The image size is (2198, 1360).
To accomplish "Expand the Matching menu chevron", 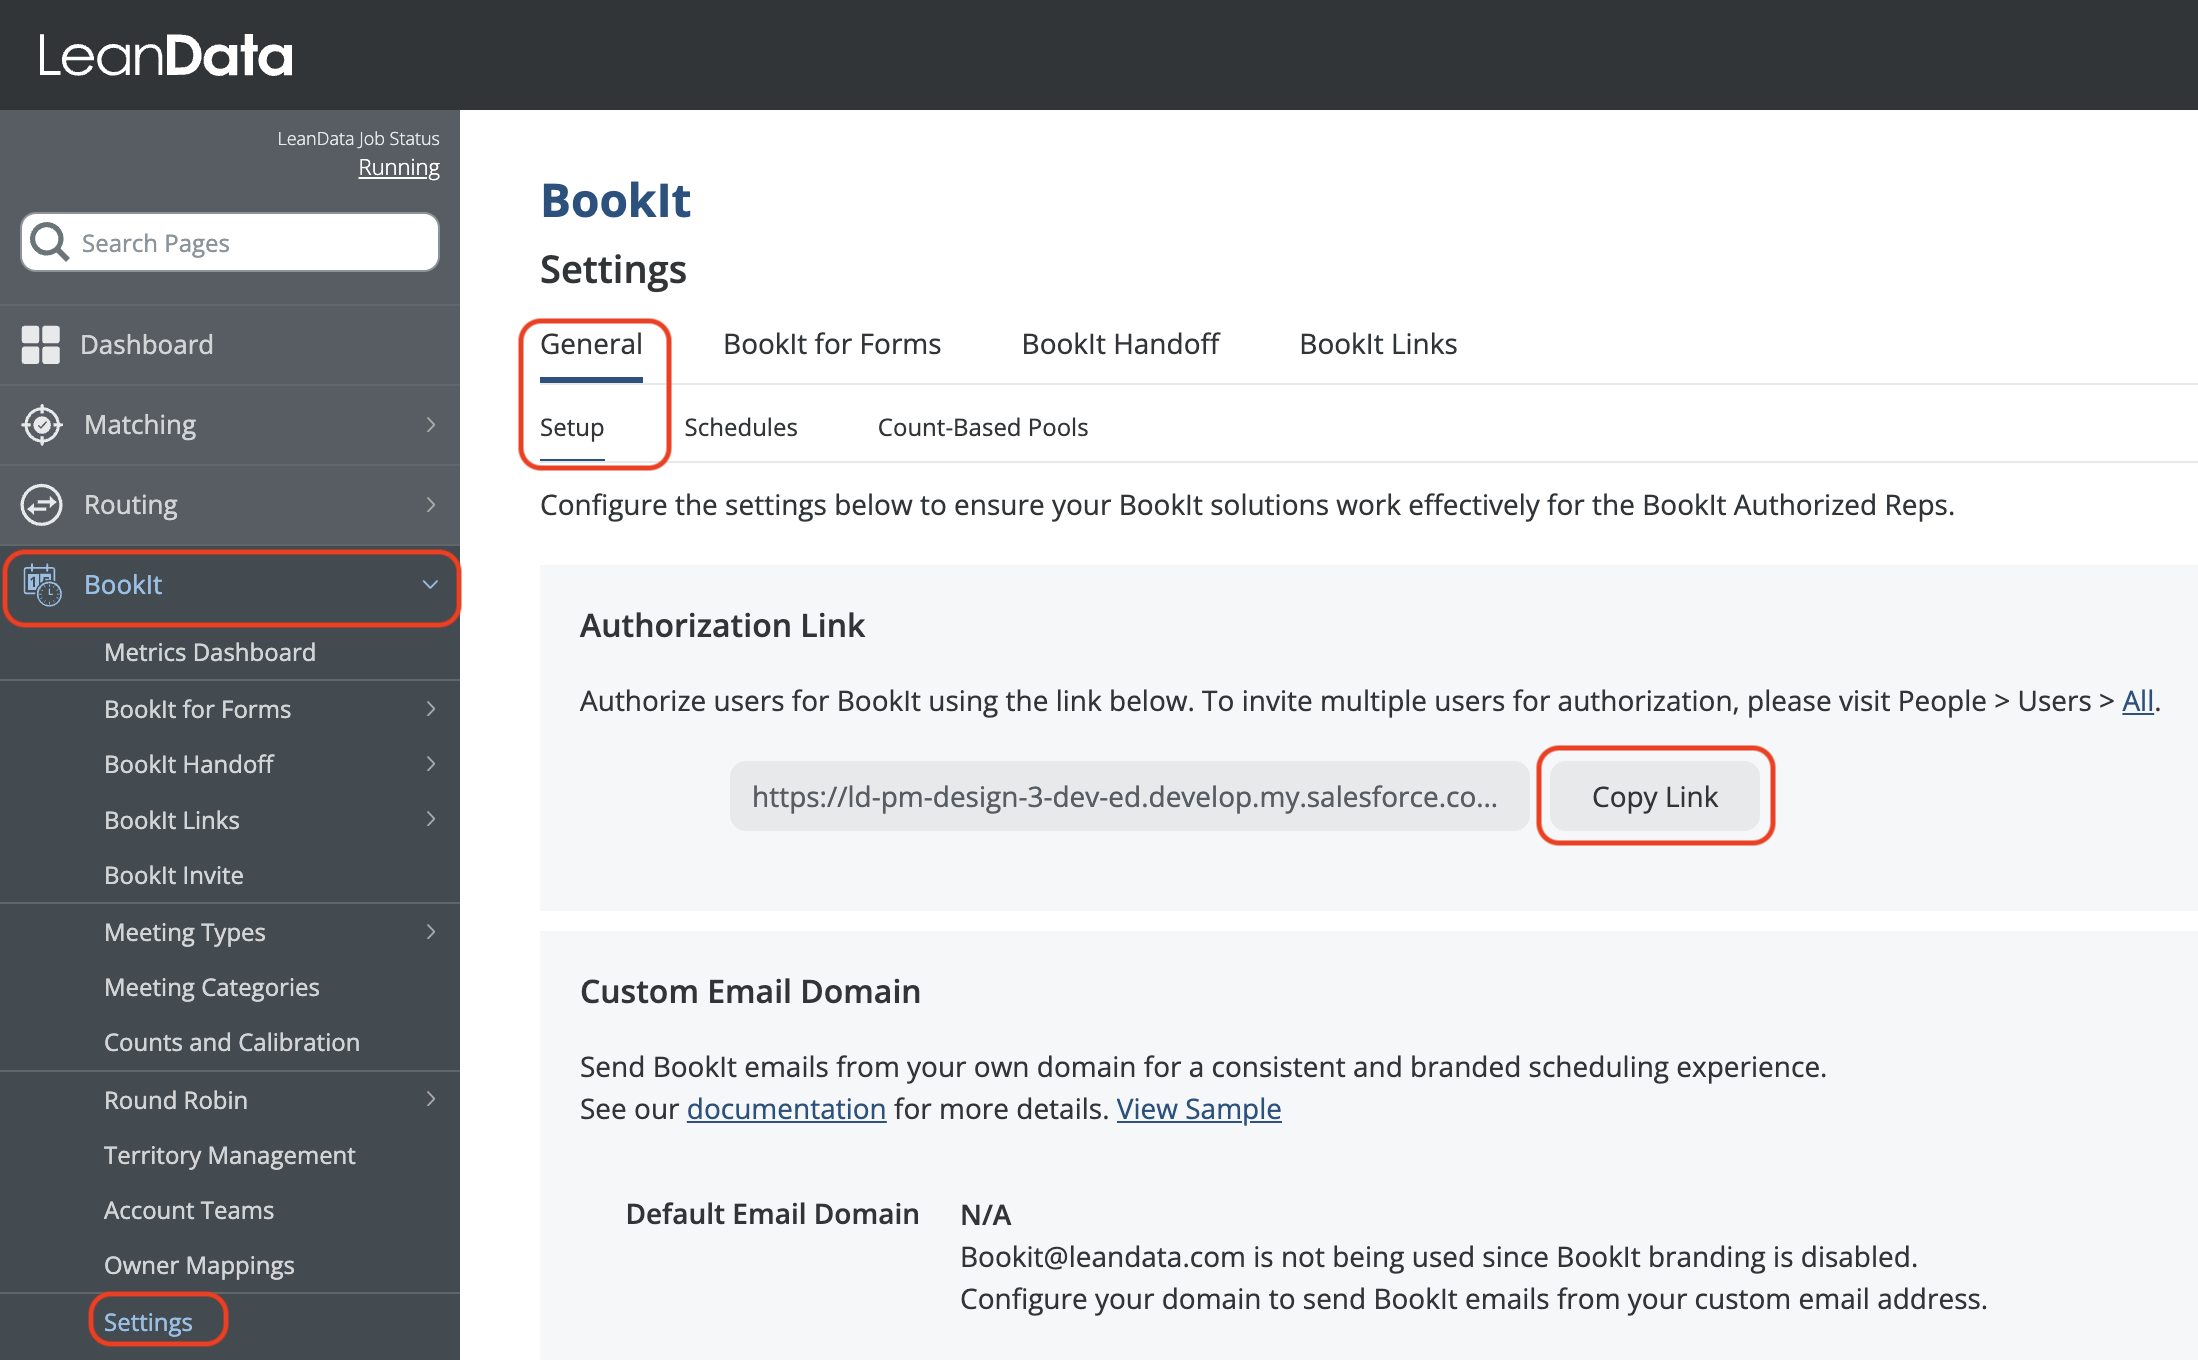I will tap(431, 425).
